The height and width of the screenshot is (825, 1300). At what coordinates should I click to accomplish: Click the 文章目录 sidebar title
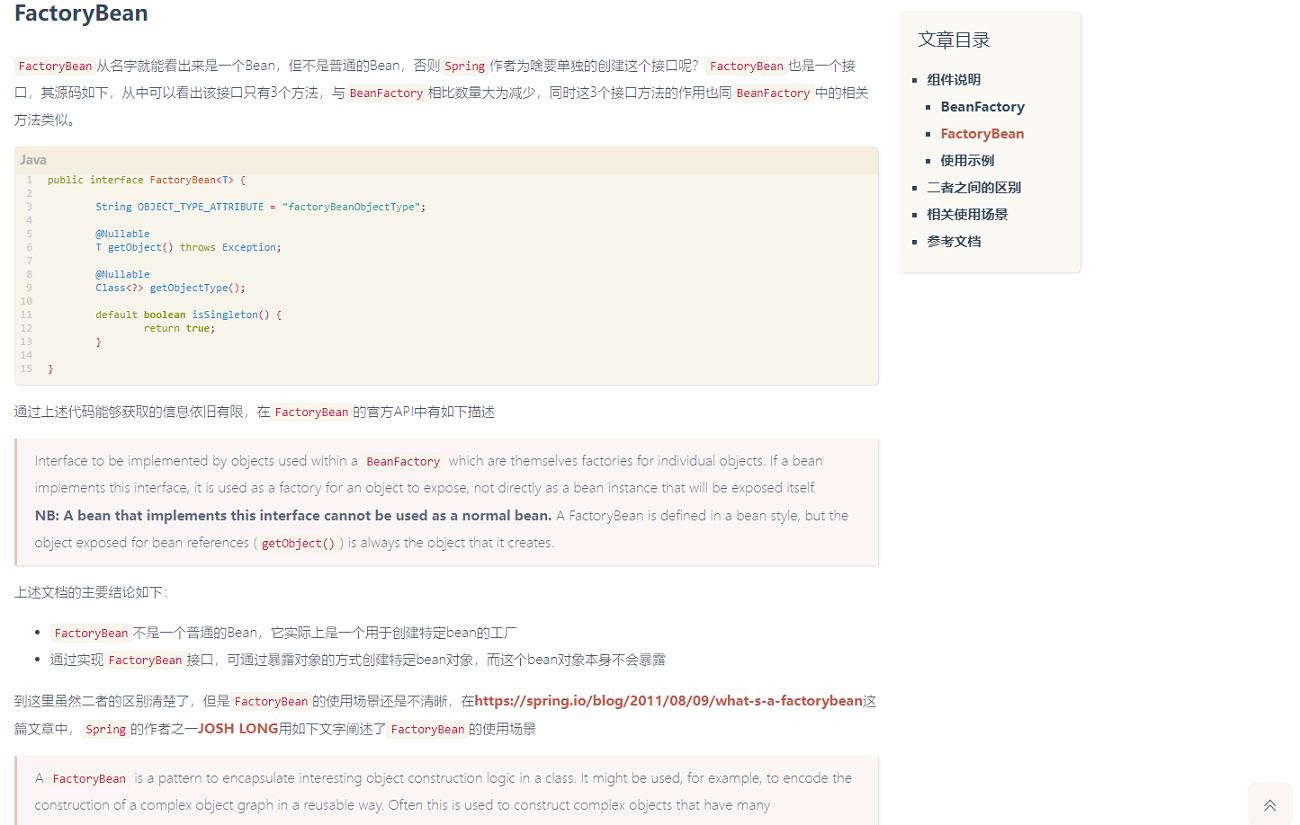point(954,40)
